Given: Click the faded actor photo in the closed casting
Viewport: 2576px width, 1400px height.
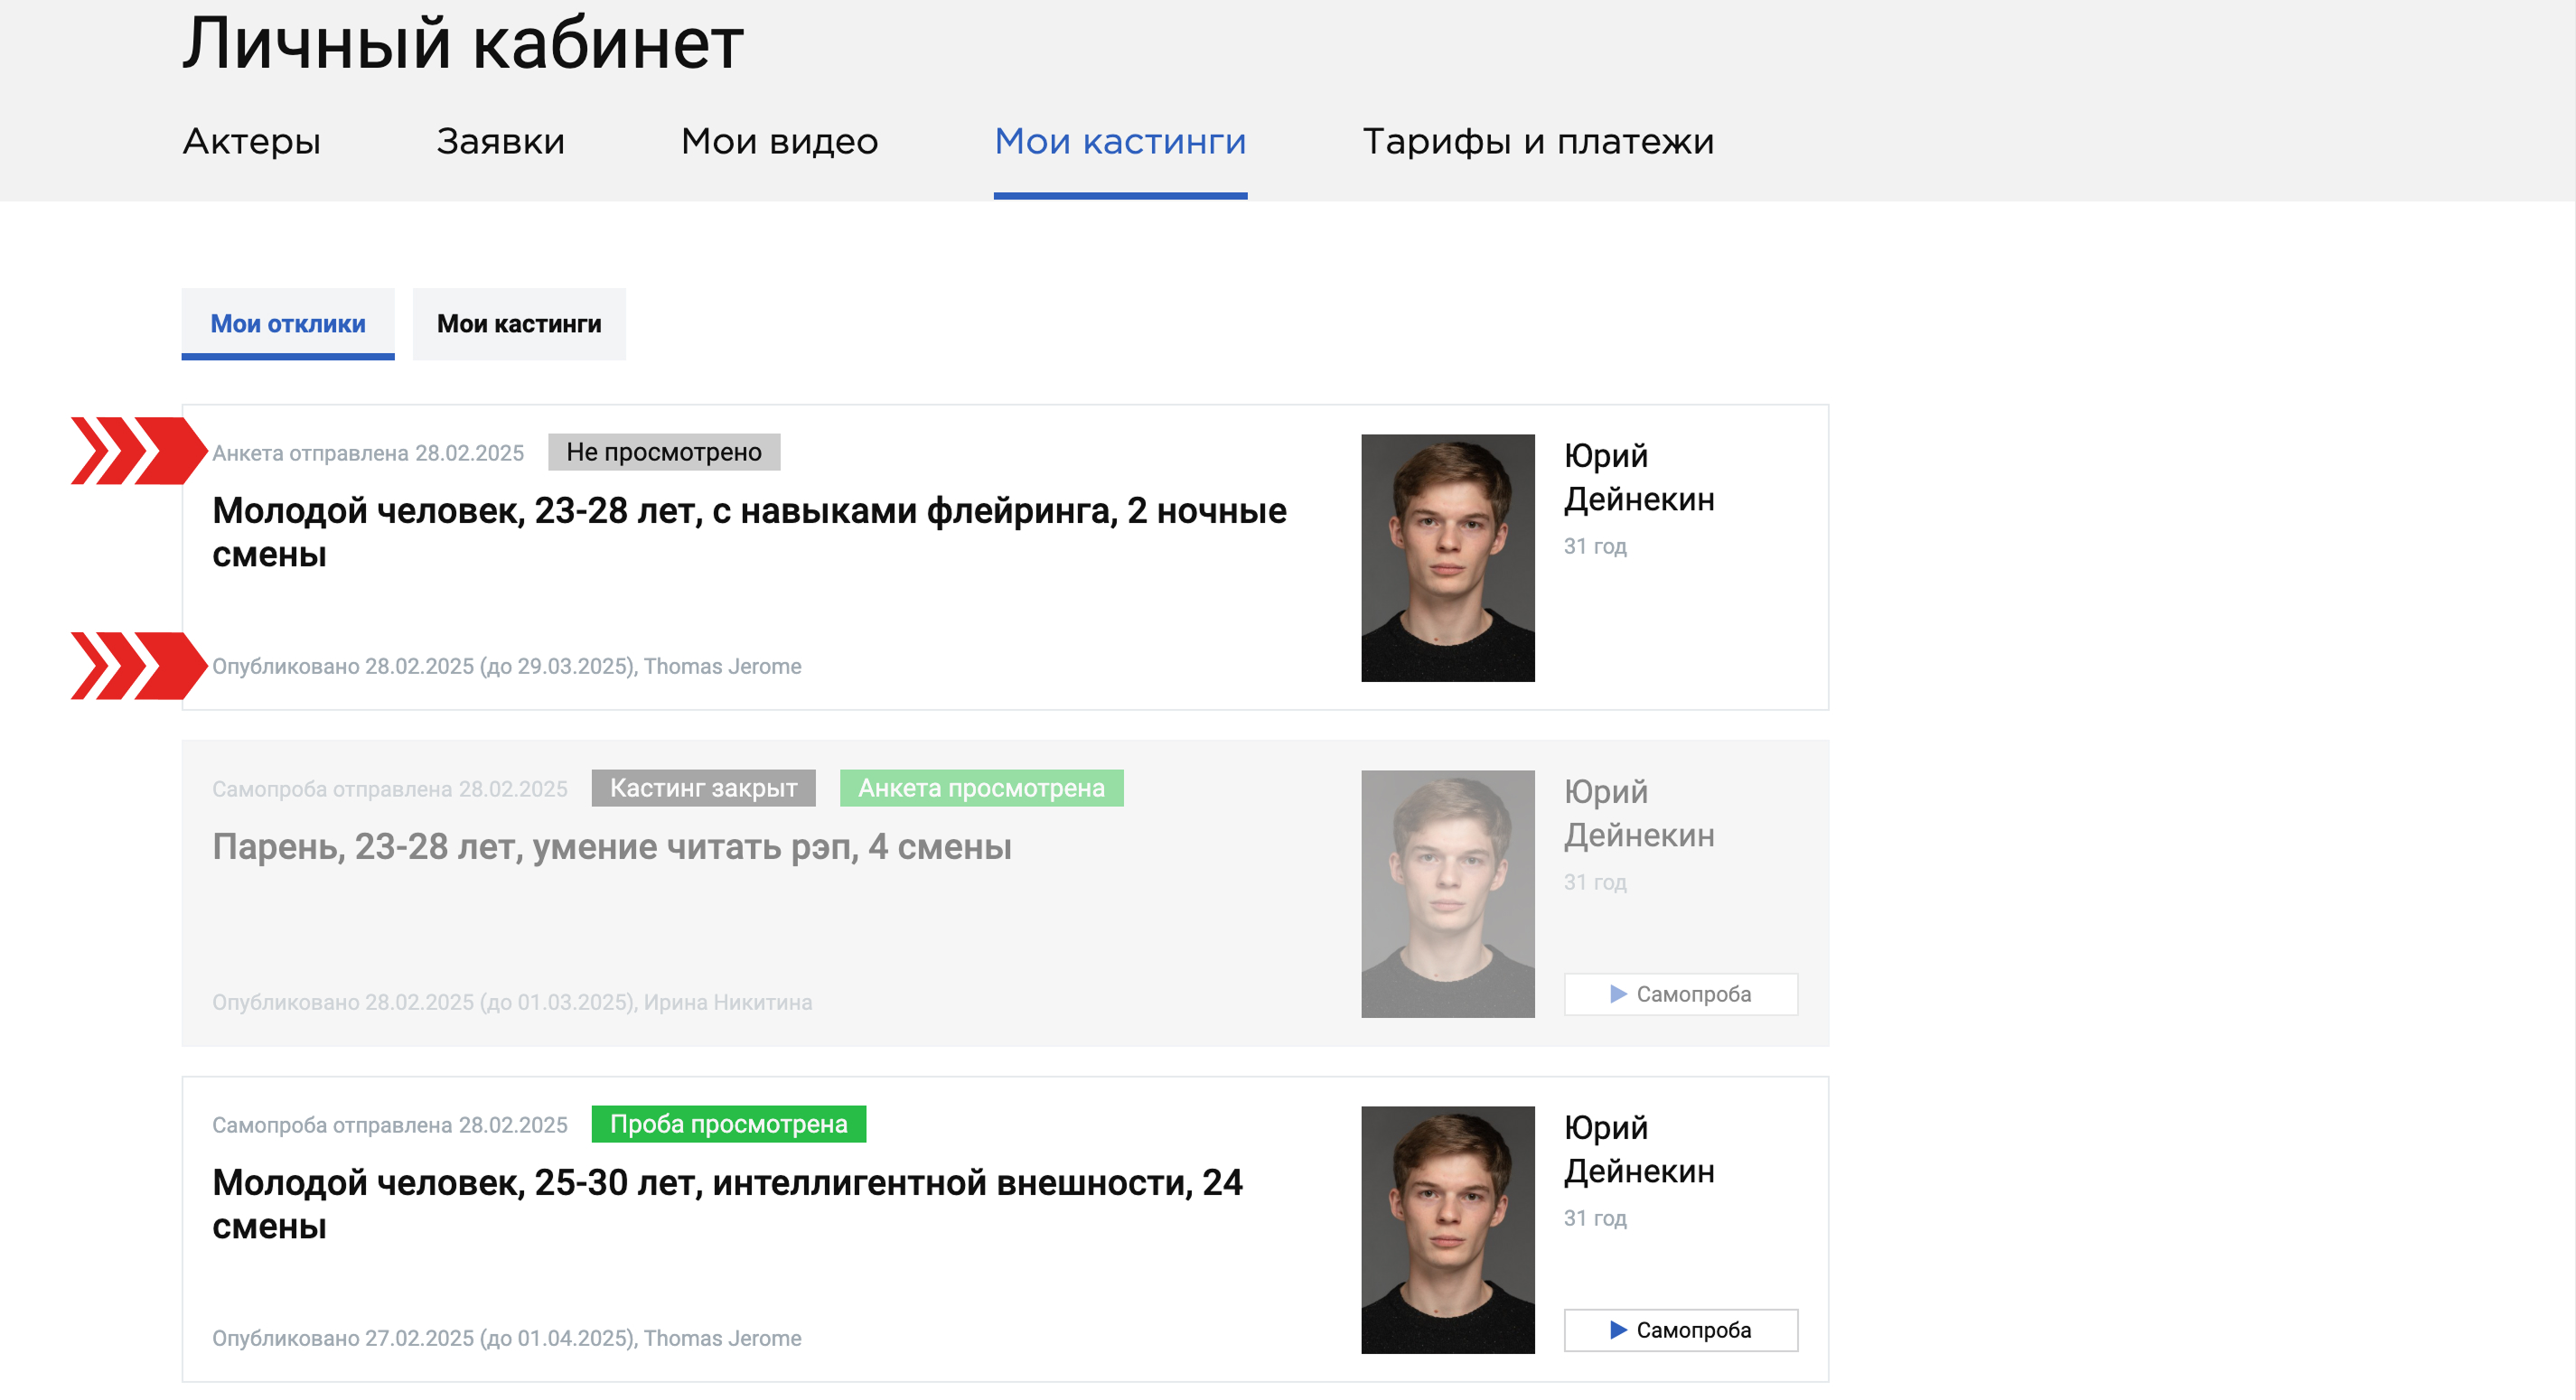Looking at the screenshot, I should coord(1447,894).
